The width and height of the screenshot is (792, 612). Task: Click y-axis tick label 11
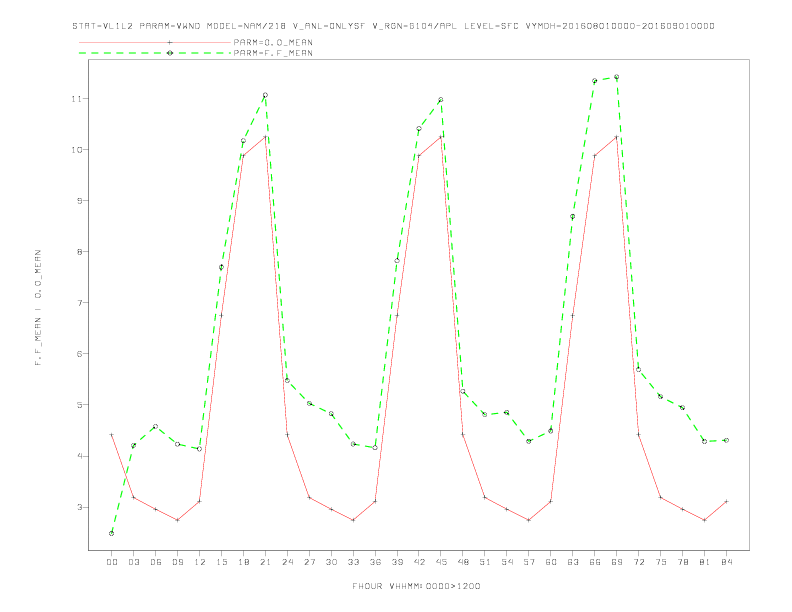pos(76,98)
